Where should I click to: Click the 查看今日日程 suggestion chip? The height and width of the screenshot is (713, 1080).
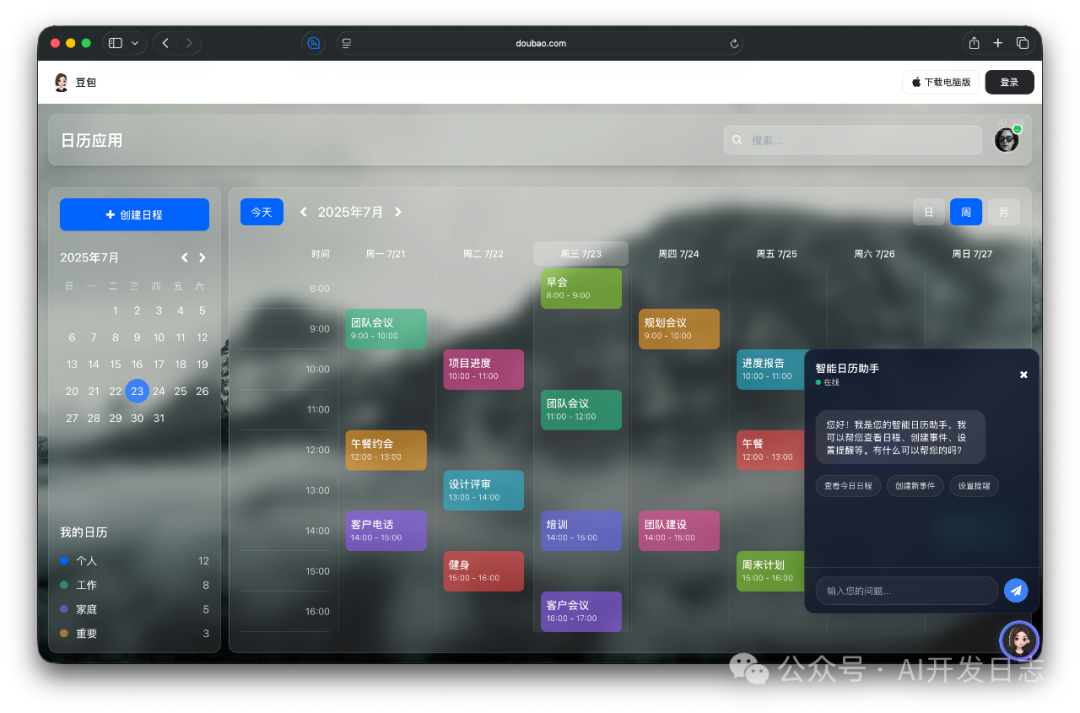848,486
